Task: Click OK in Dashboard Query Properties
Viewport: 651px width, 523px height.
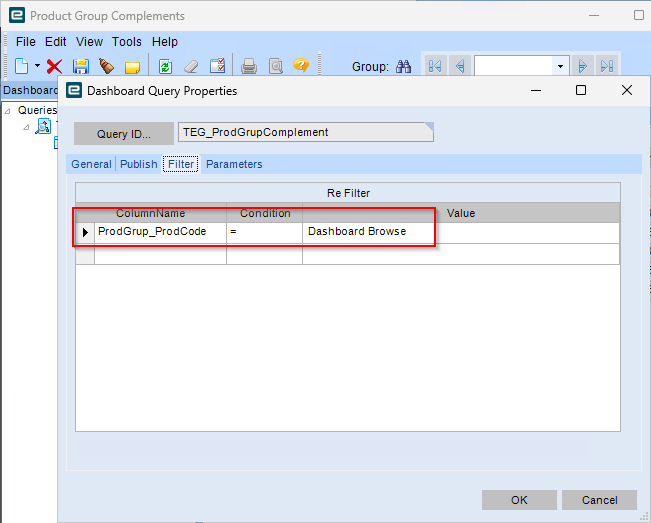Action: pos(519,500)
